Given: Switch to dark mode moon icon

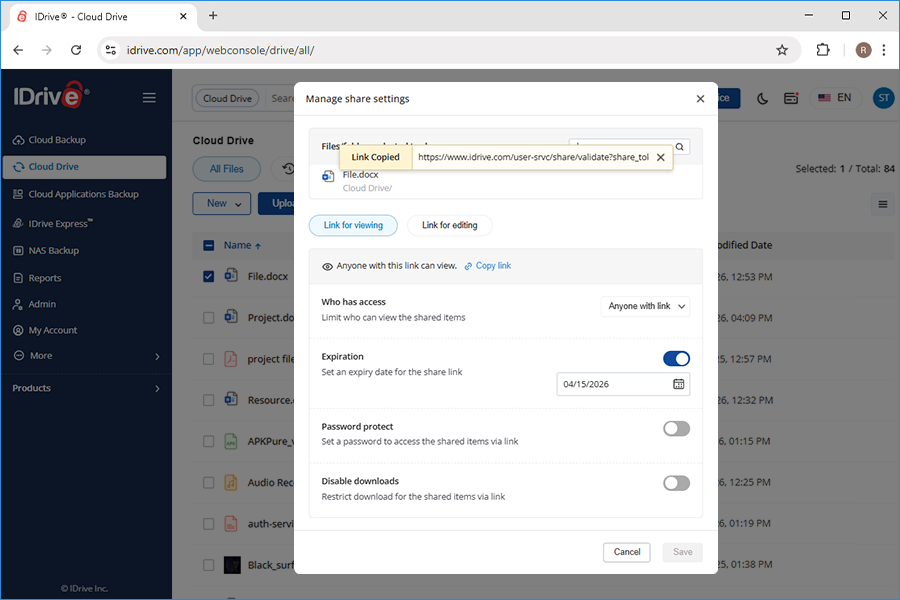Looking at the screenshot, I should click(x=762, y=99).
